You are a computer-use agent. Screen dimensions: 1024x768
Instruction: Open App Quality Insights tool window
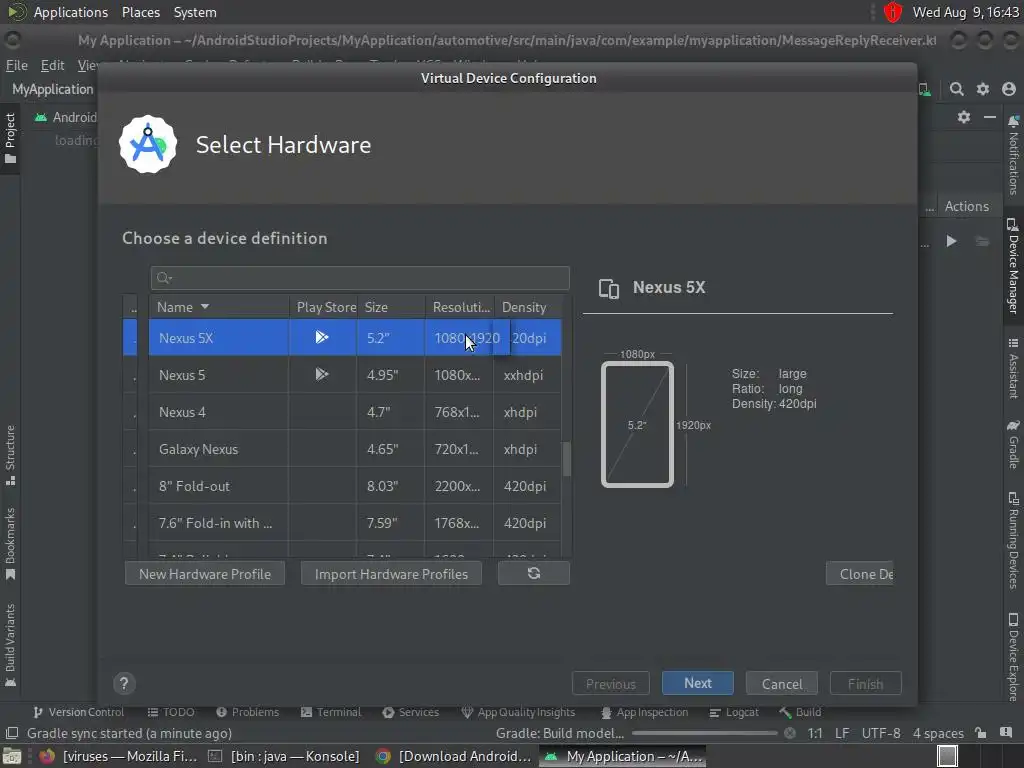pyautogui.click(x=518, y=712)
